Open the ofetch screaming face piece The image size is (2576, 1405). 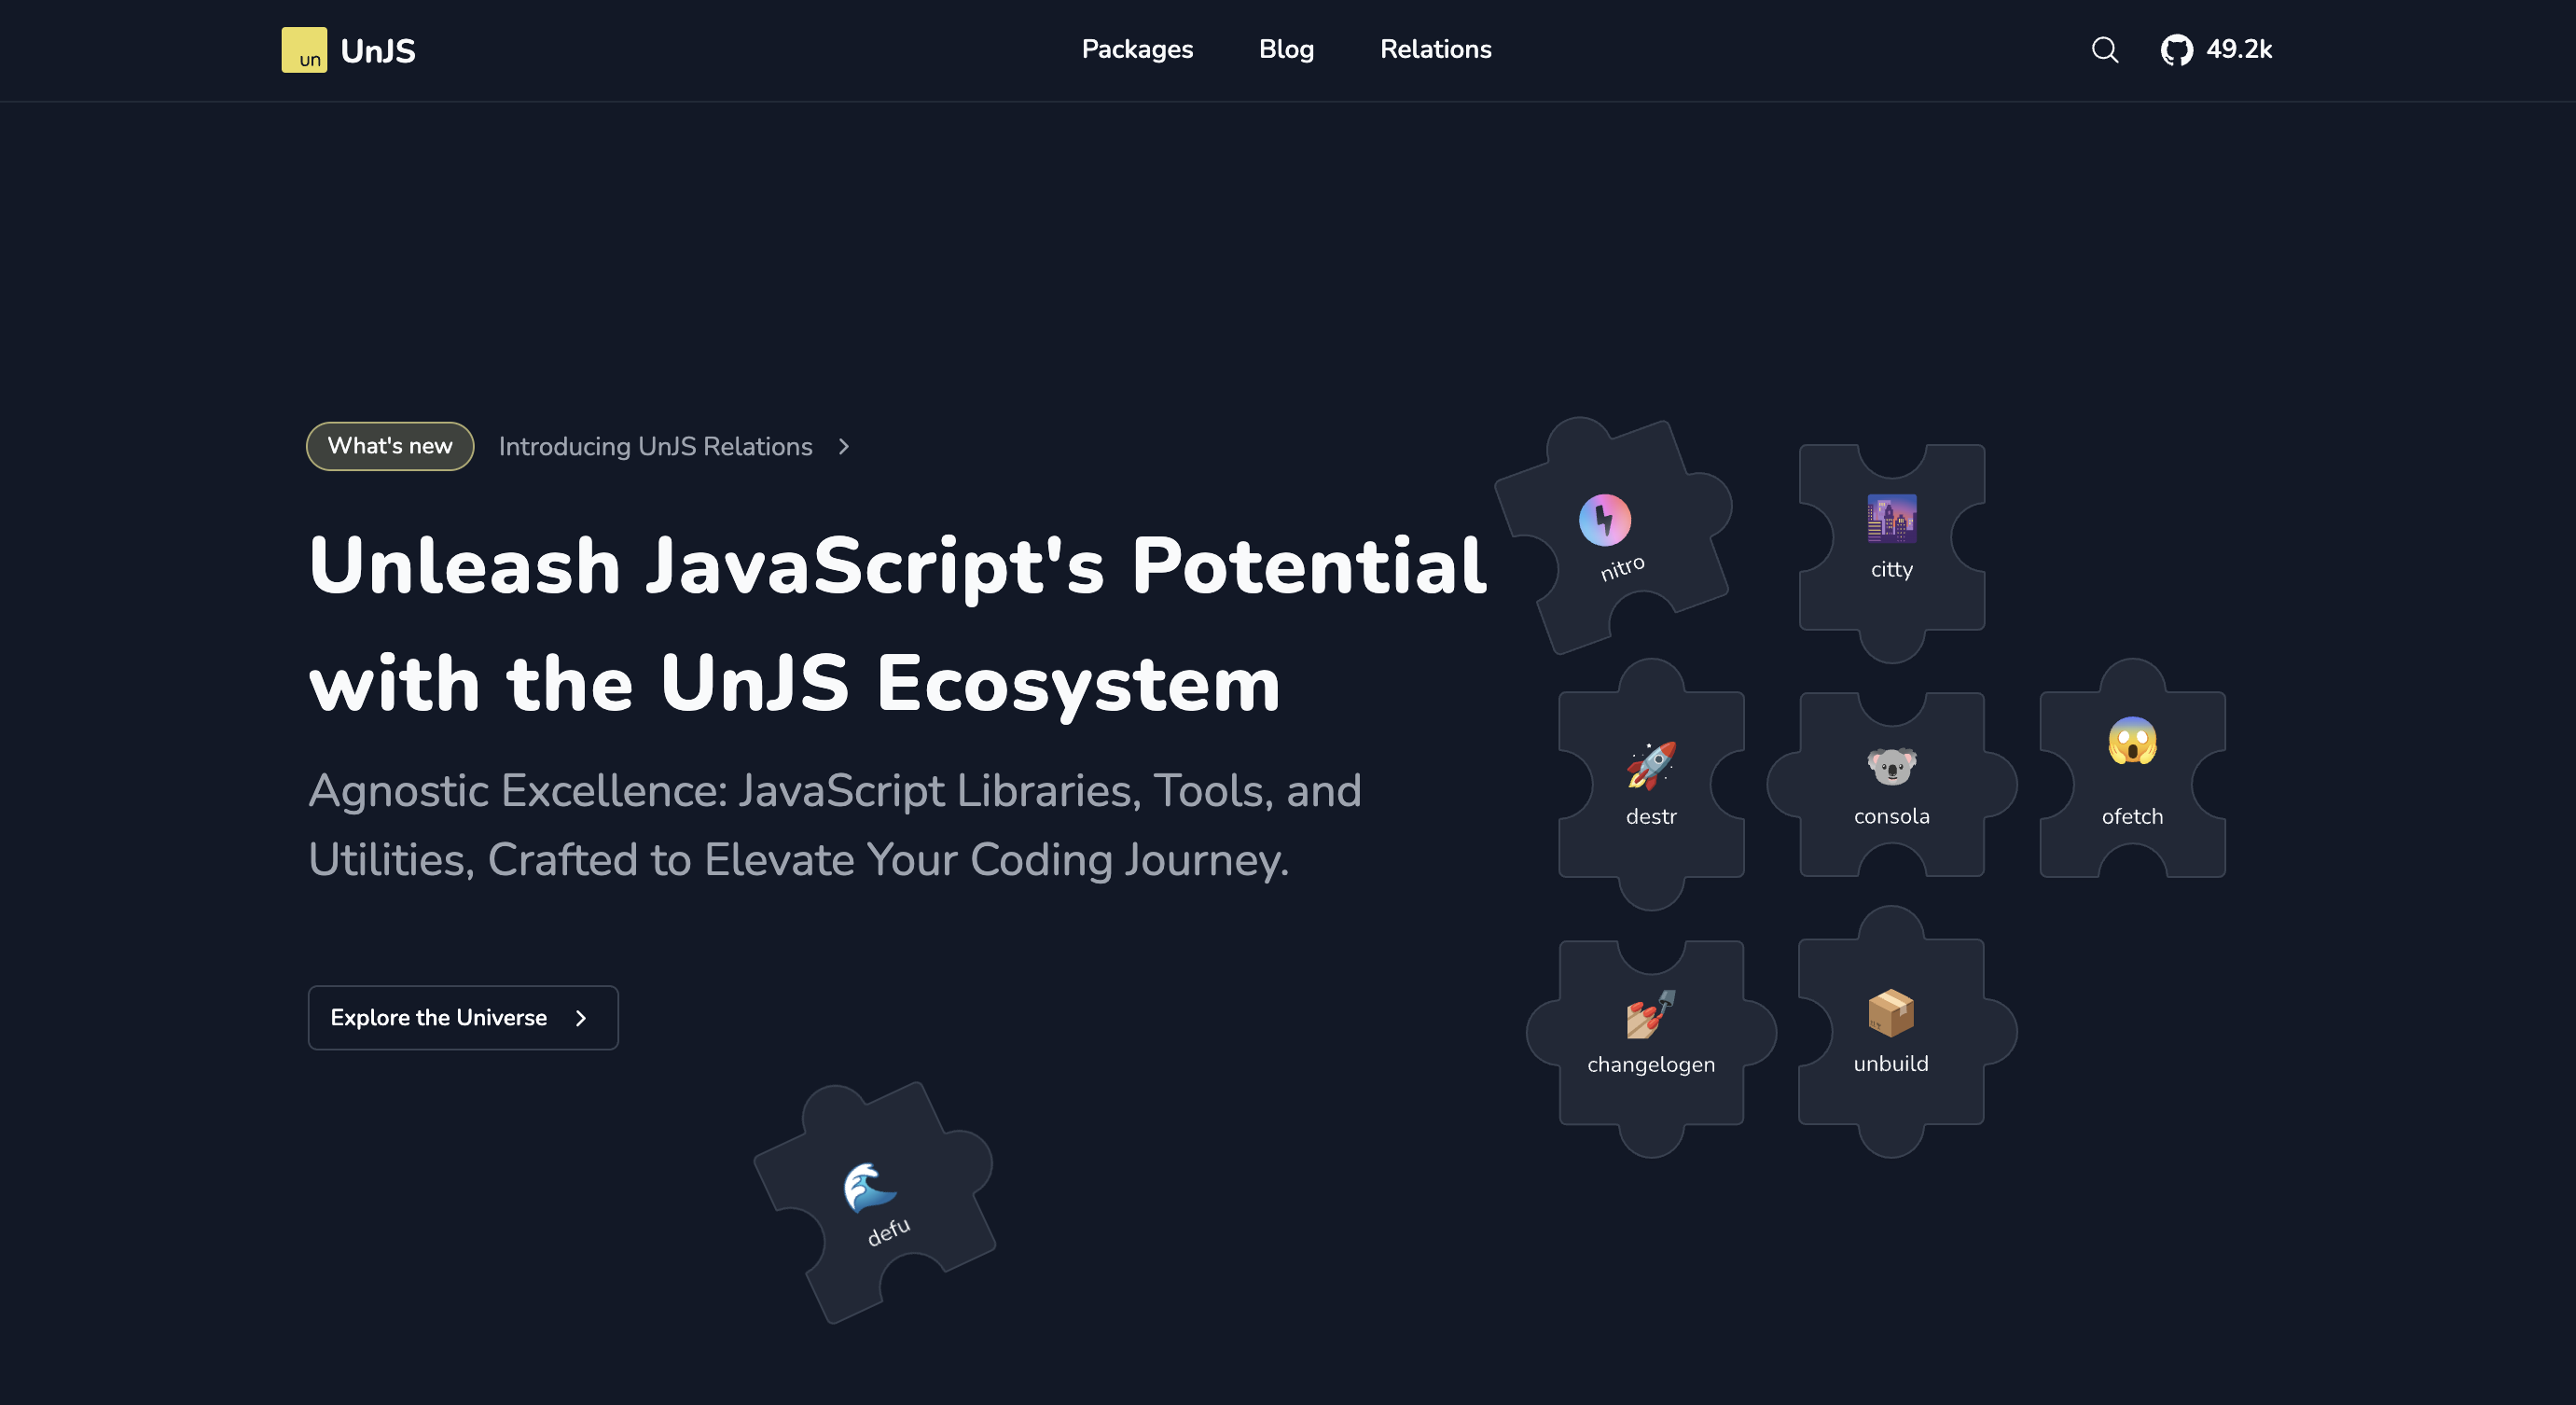[x=2132, y=742]
